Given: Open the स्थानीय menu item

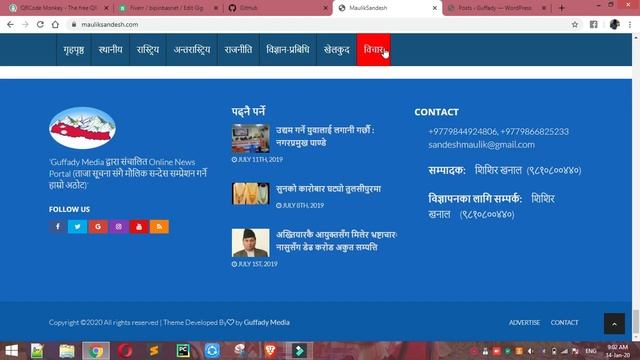Looking at the screenshot, I should coord(110,50).
